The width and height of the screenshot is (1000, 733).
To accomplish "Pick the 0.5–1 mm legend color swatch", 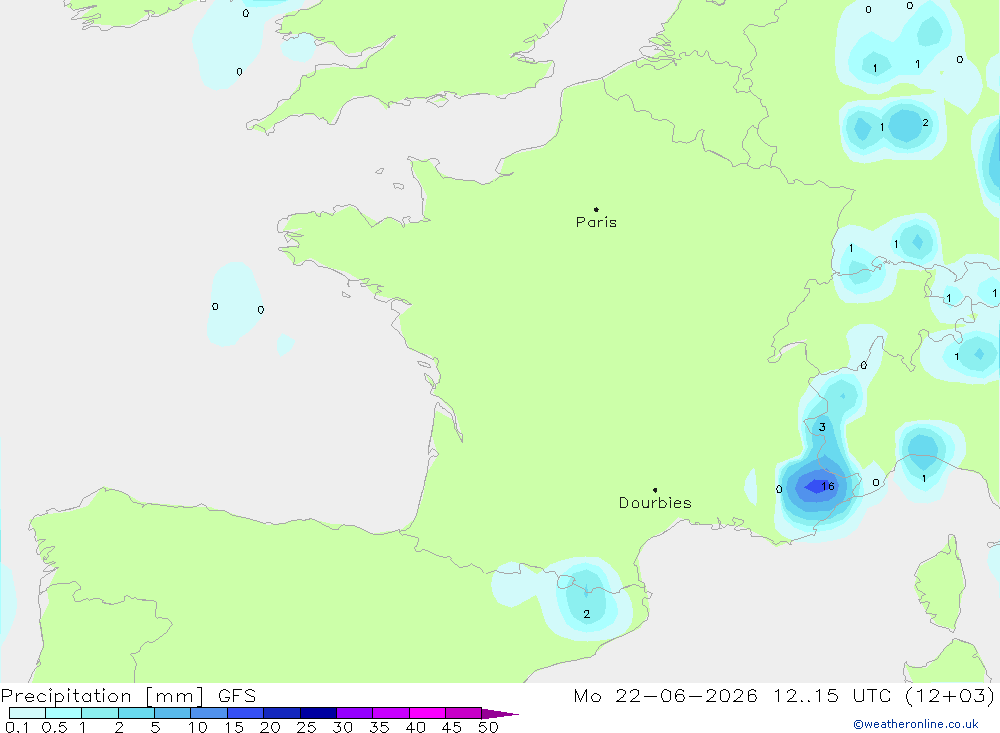I will 64,713.
